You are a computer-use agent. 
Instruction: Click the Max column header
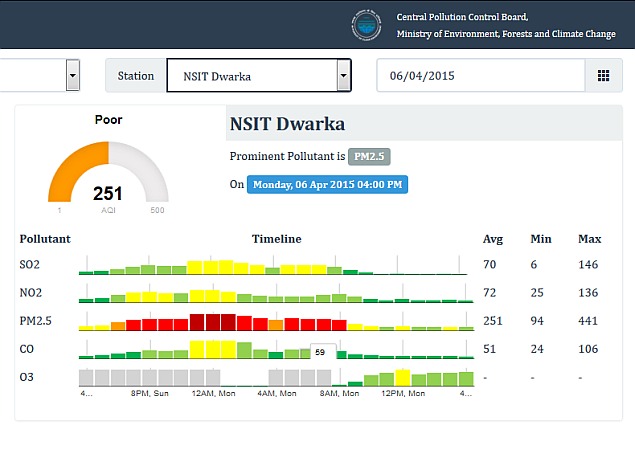click(590, 239)
